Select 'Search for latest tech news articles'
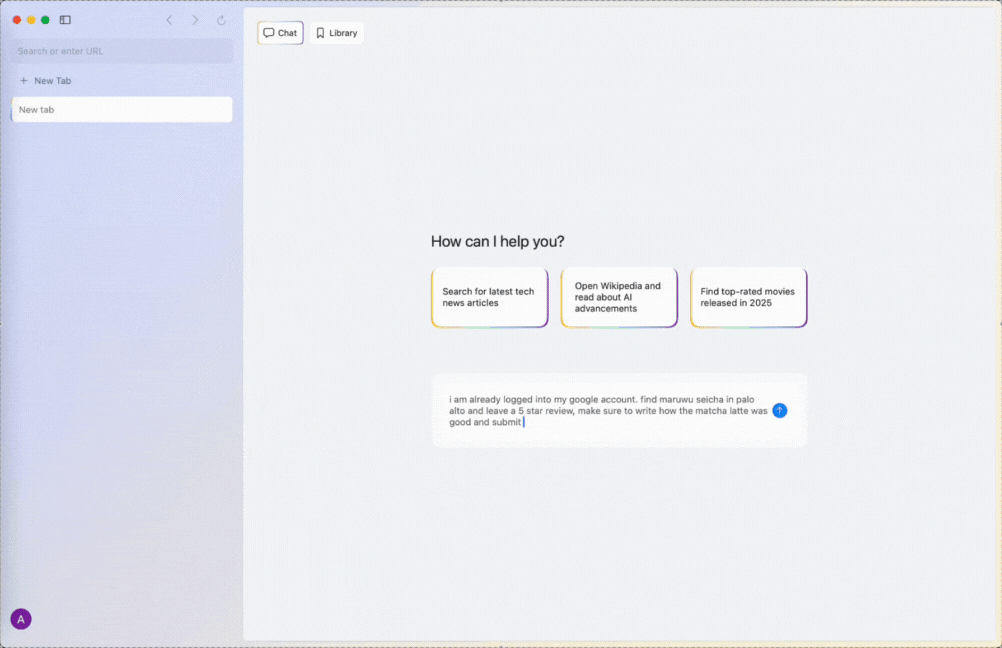 (489, 297)
